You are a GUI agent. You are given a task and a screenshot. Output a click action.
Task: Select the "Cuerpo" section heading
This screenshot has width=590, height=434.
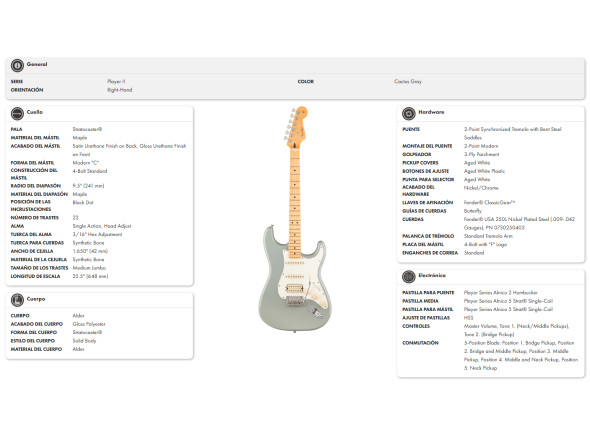[36, 299]
